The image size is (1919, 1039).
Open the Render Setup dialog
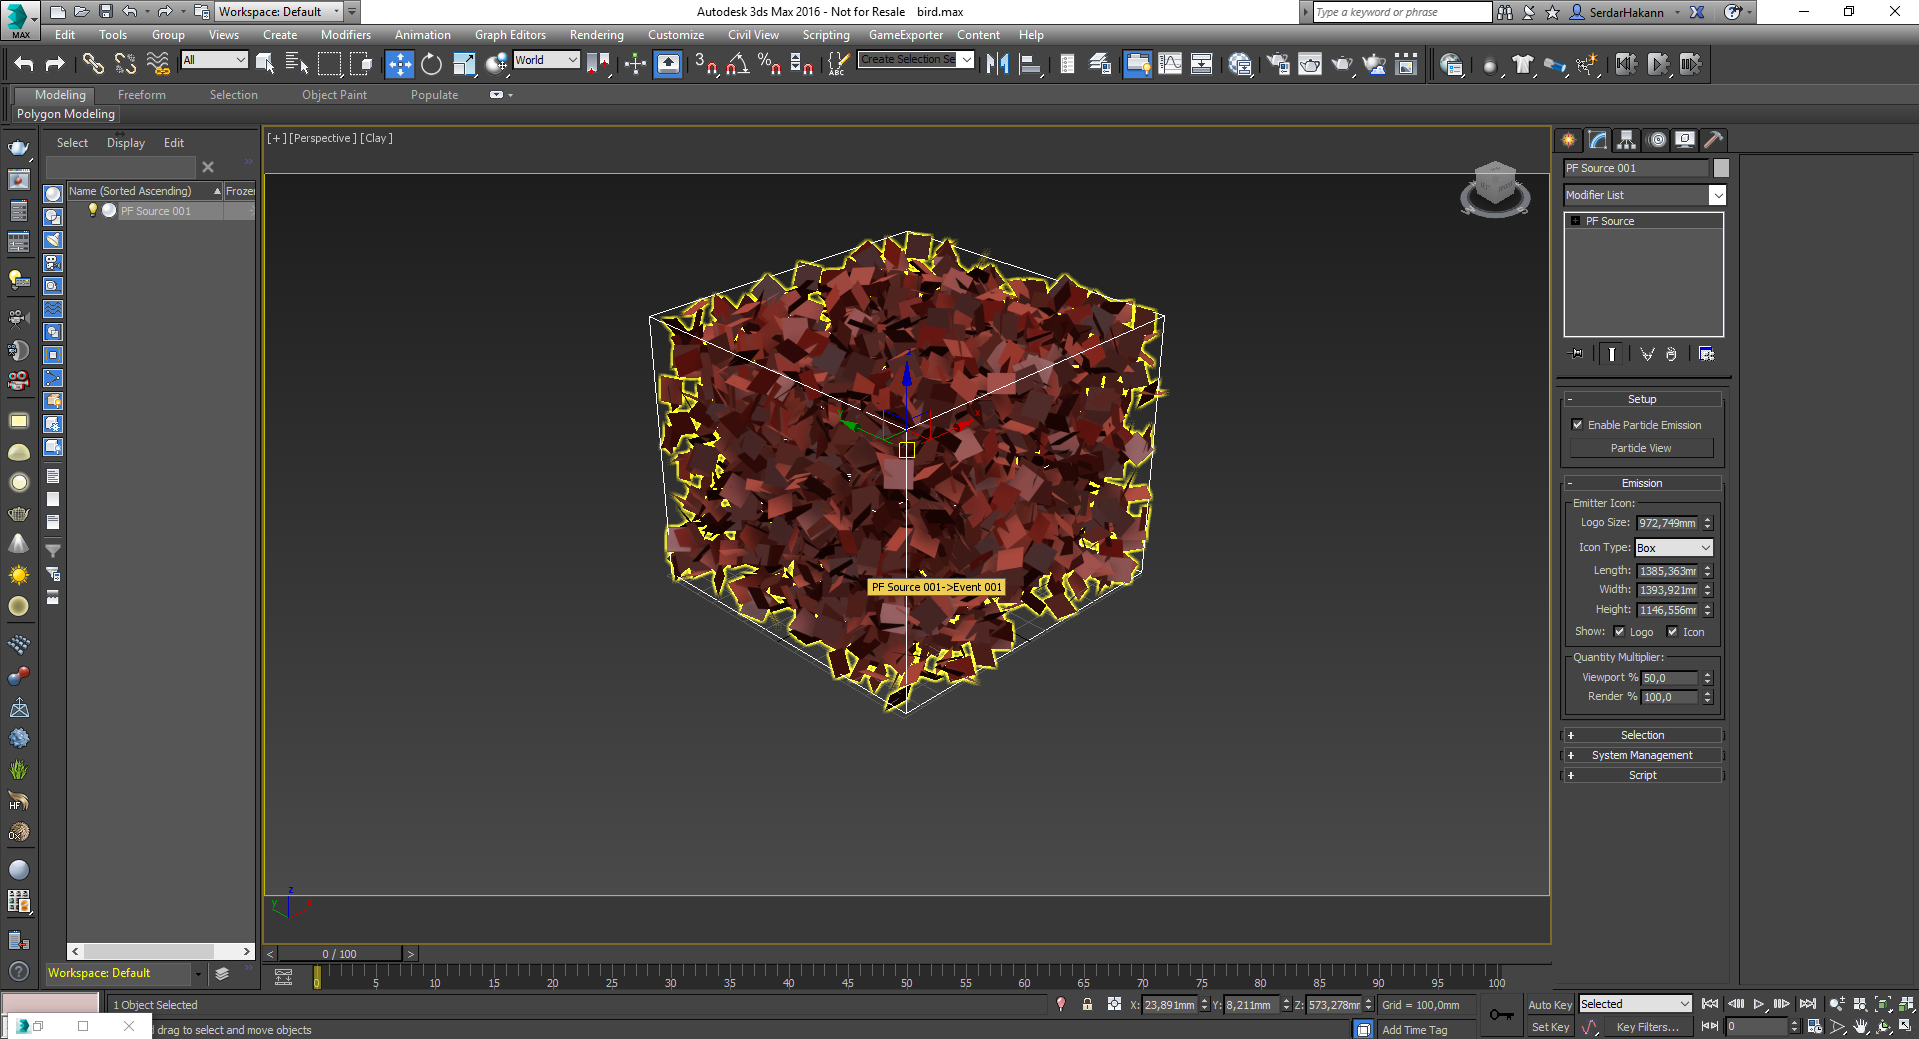pyautogui.click(x=1277, y=64)
